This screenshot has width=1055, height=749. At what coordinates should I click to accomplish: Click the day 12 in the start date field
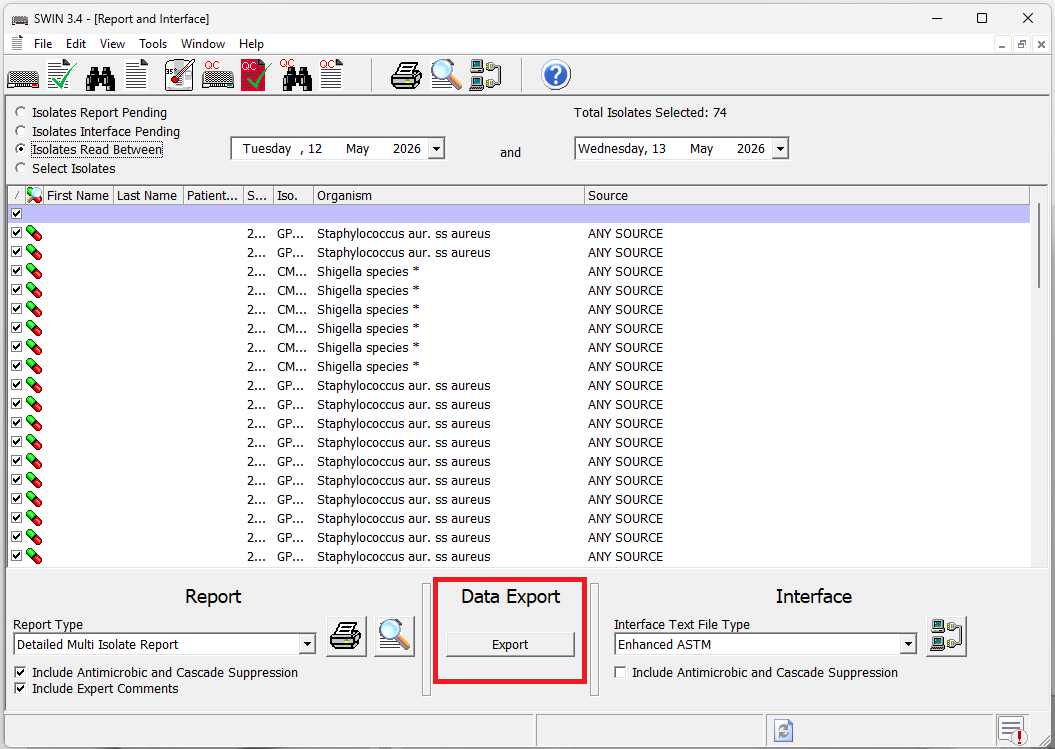pyautogui.click(x=315, y=149)
